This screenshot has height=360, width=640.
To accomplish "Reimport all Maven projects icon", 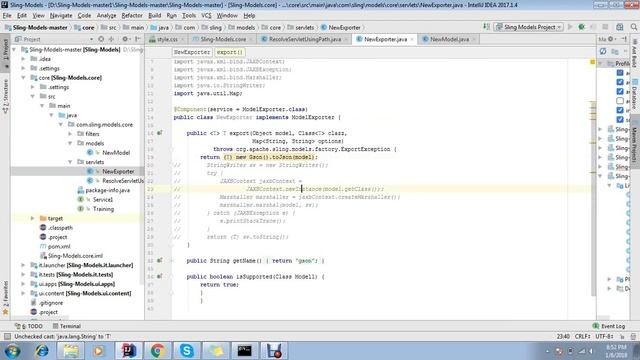I will coord(603,51).
